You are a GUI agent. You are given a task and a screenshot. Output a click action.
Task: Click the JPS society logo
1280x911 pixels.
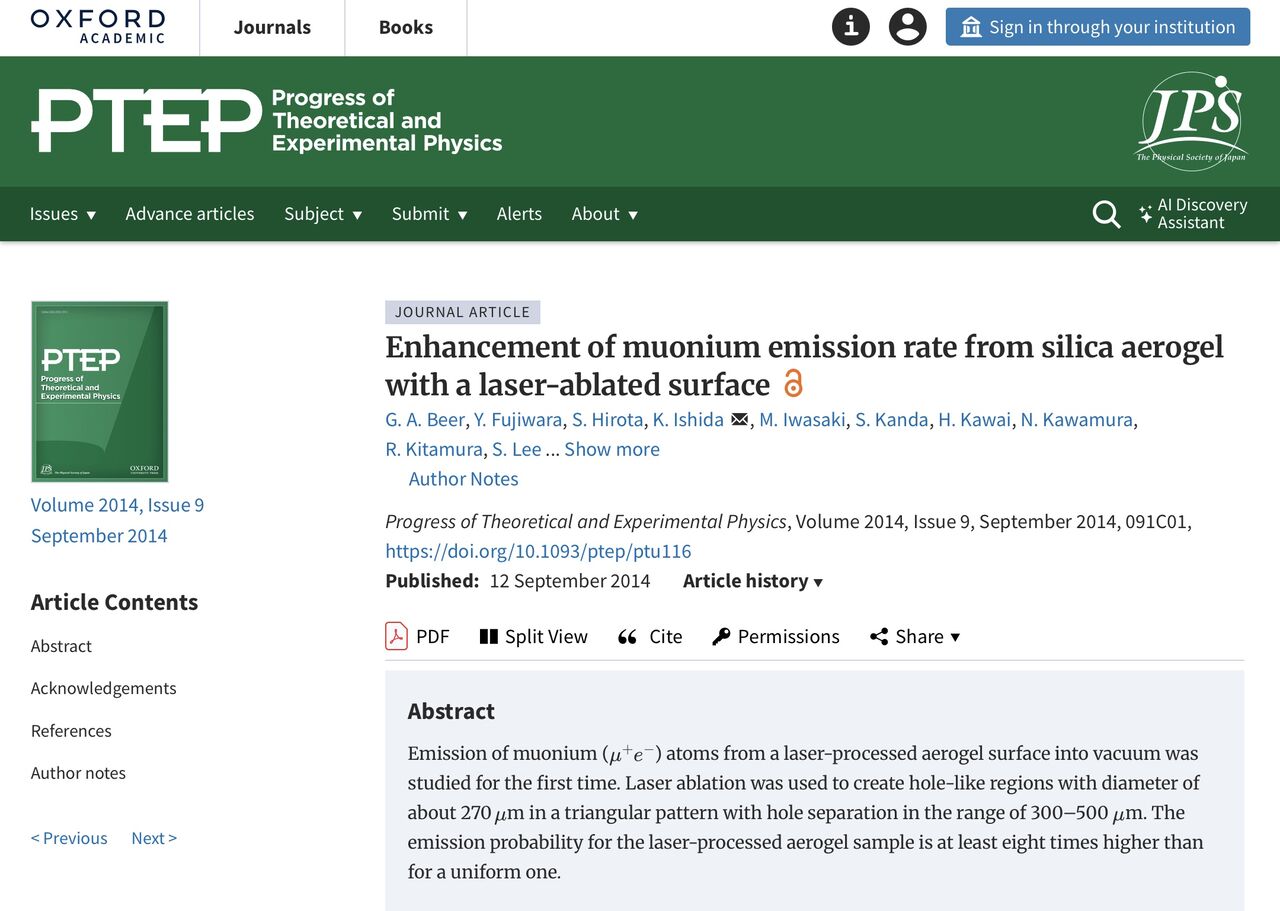(1191, 121)
